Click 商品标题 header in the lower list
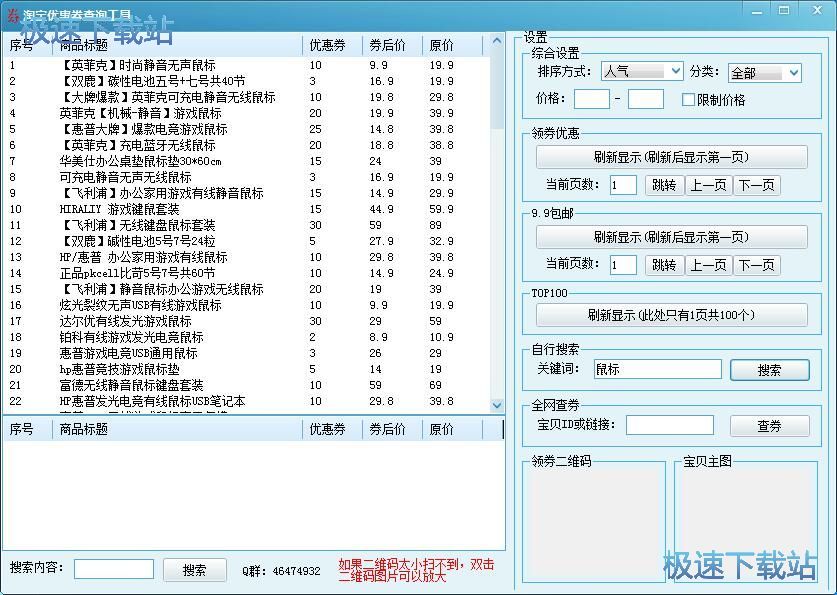 click(178, 429)
